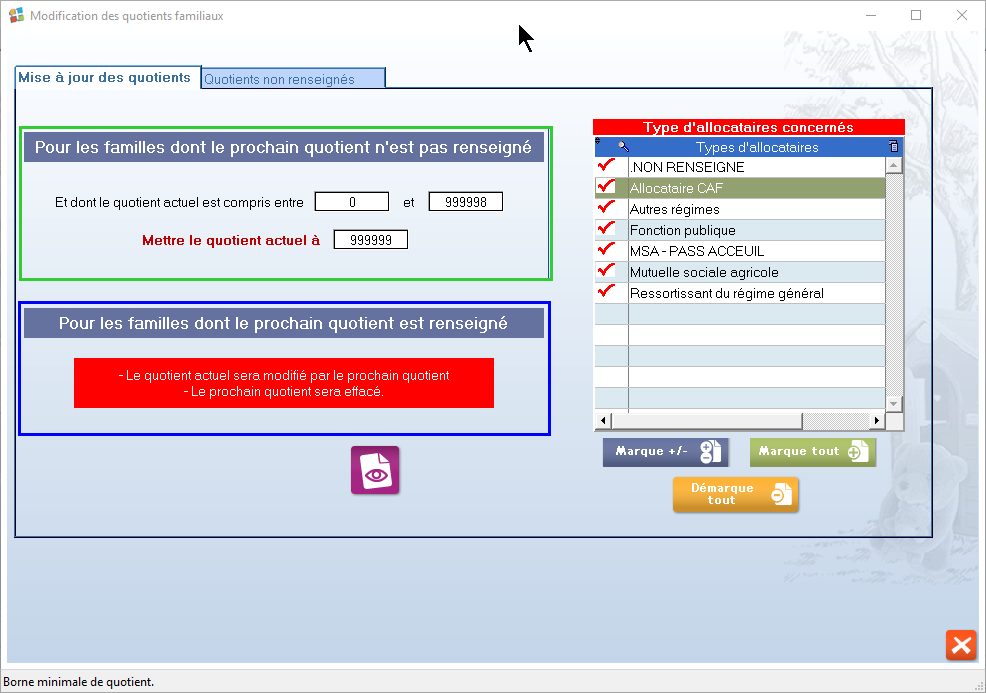Click the maximum quotient field showing 999998
This screenshot has height=693, width=986.
(x=465, y=202)
